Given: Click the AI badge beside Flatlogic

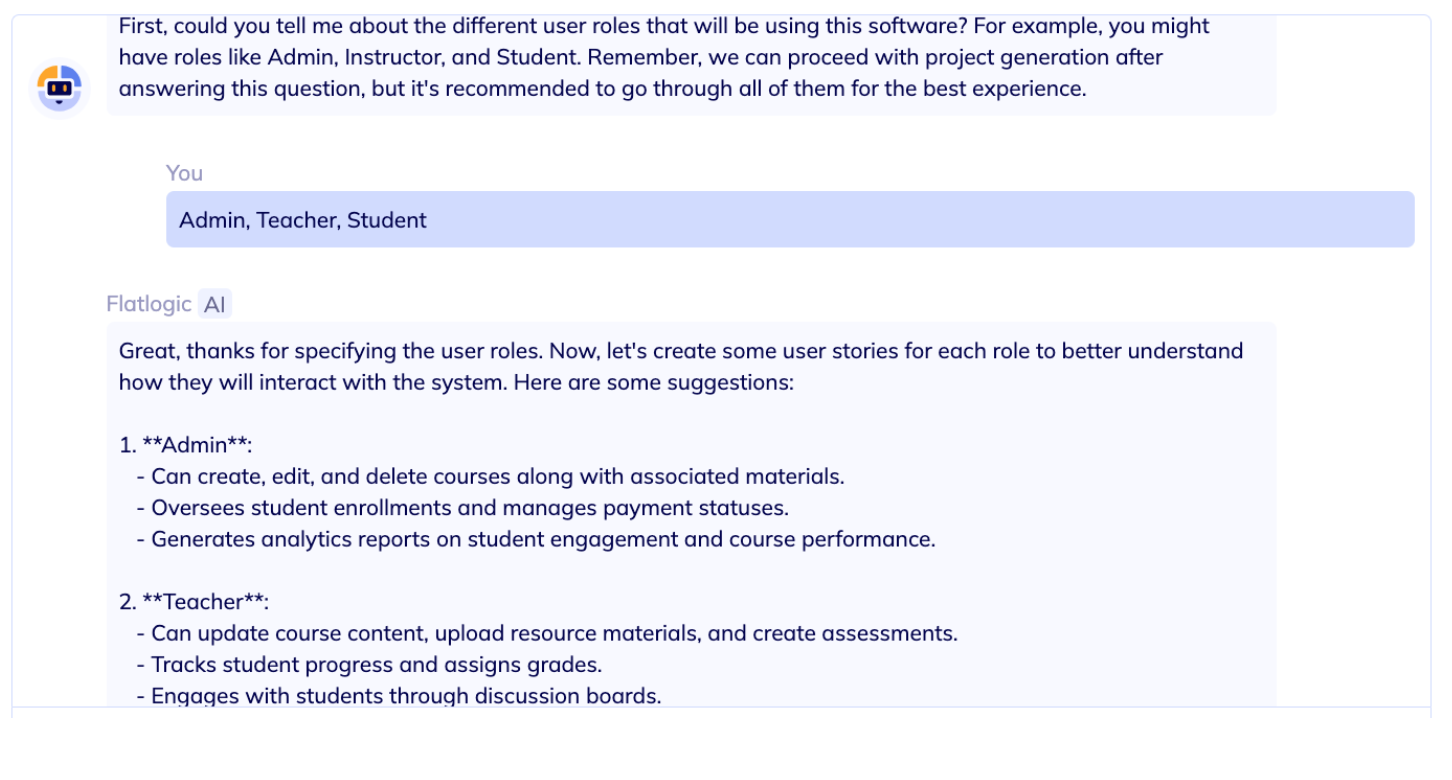Looking at the screenshot, I should (x=215, y=304).
